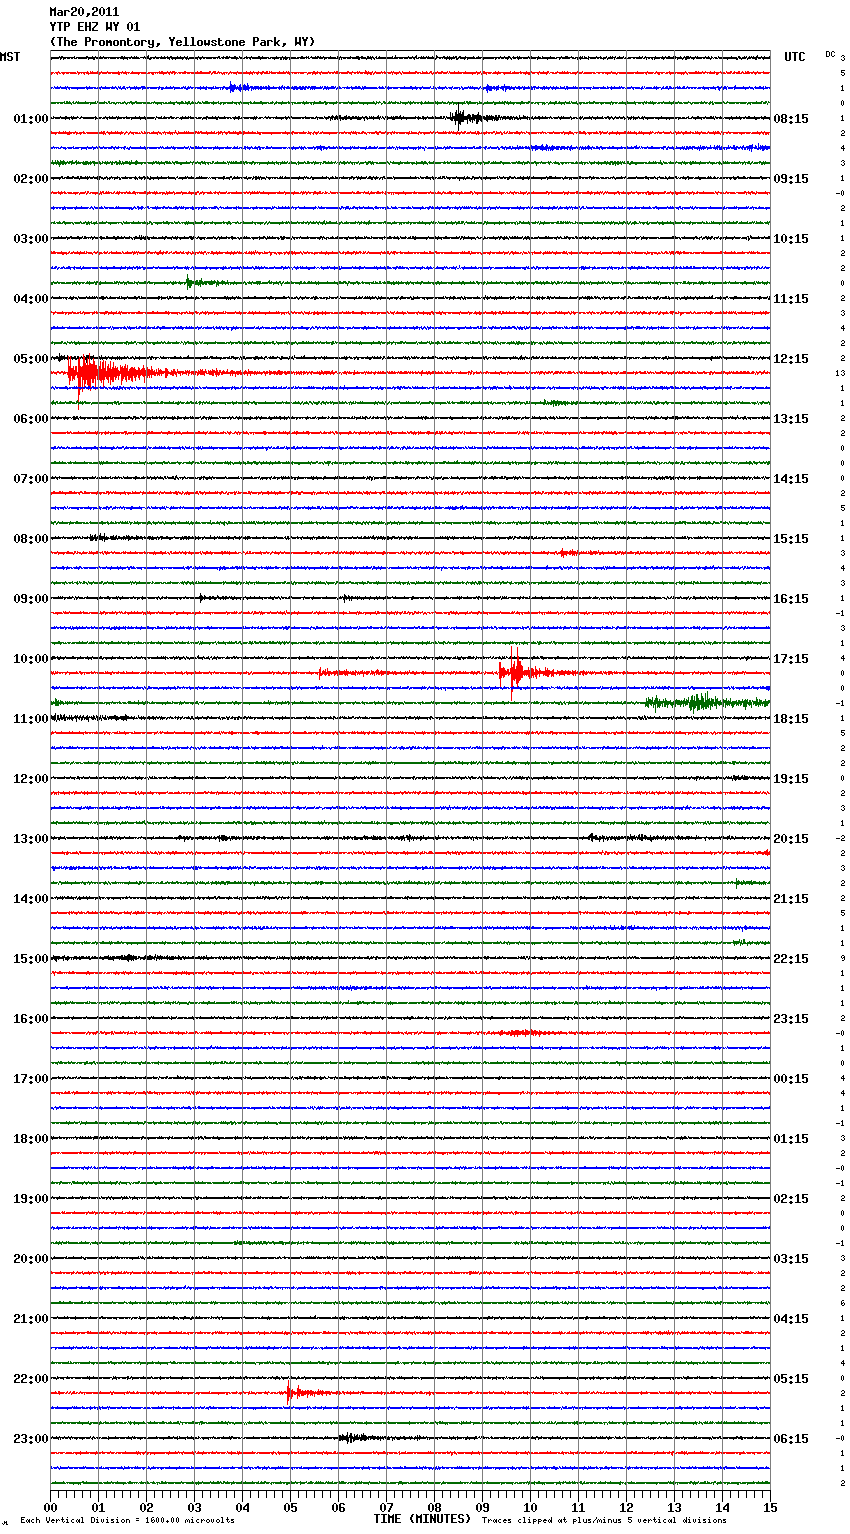Click the '05' minute tick label
Screen dimensions: 850x1534
pyautogui.click(x=291, y=1507)
